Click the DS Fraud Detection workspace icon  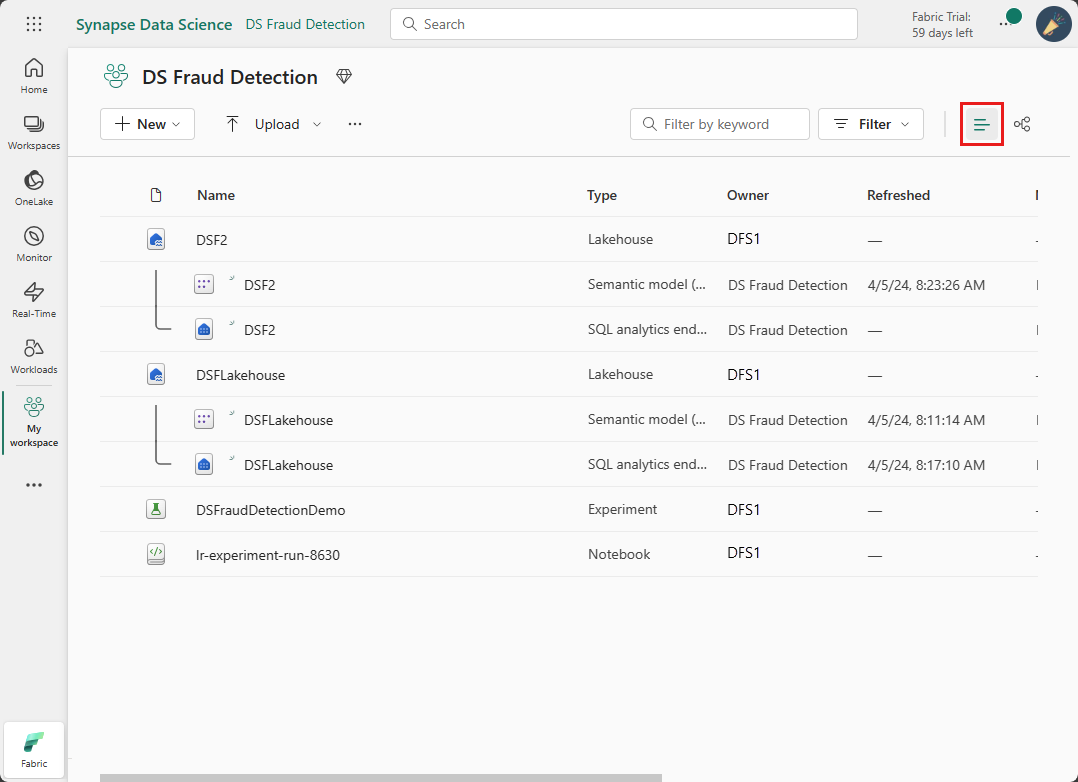point(116,76)
